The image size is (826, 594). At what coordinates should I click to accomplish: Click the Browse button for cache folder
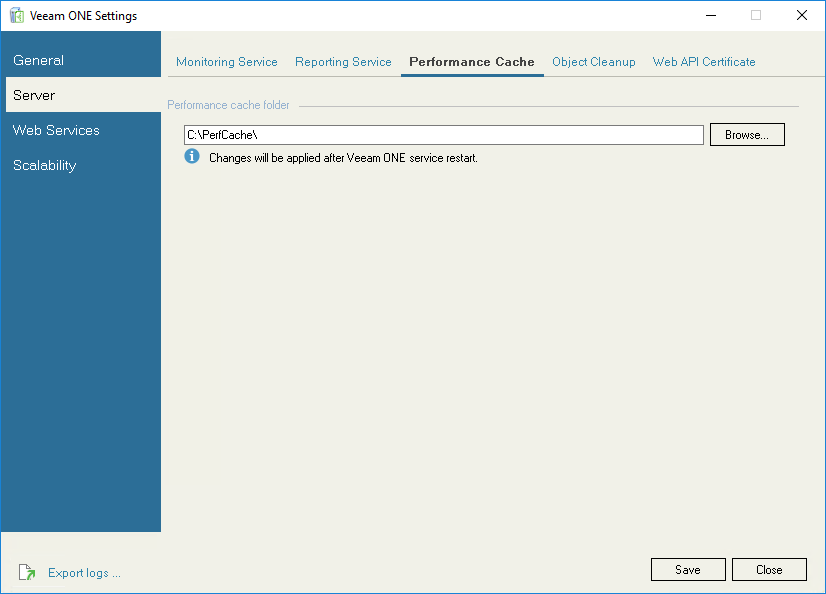click(747, 134)
